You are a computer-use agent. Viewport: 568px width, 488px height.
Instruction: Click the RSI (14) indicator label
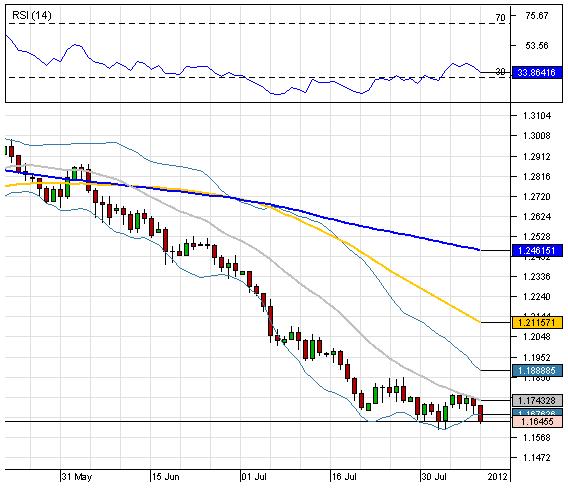pos(32,15)
